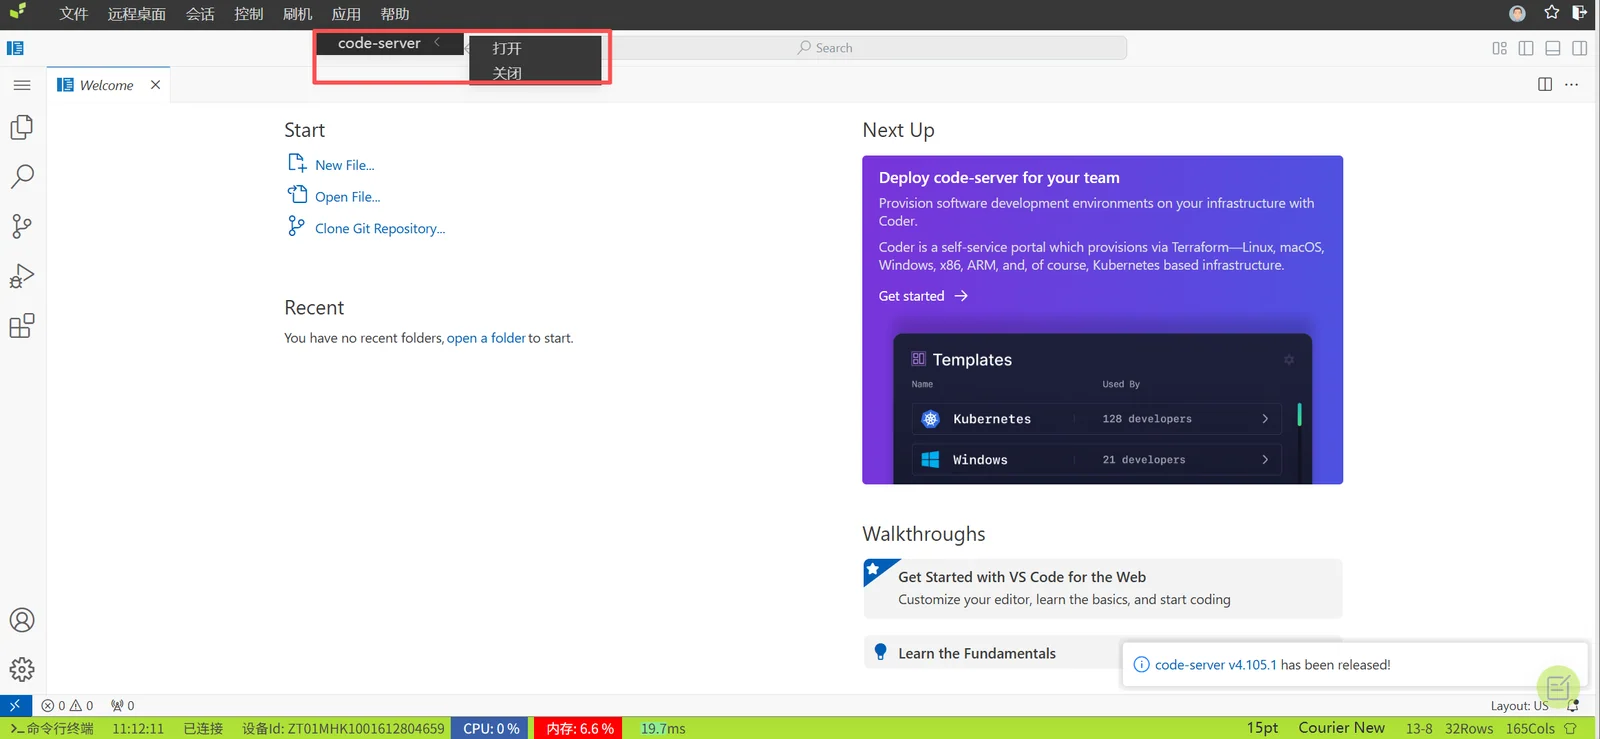Open the Manage gear in activity bar
Image resolution: width=1600 pixels, height=739 pixels.
[21, 670]
